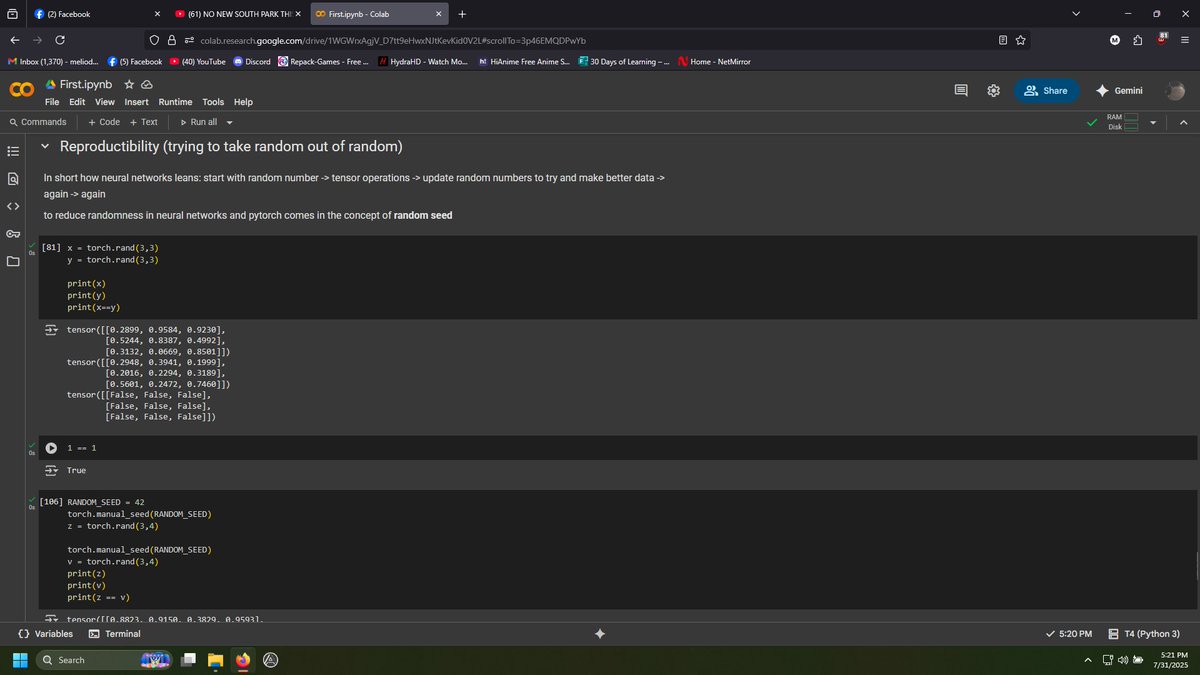Collapse the Reproductibility section
1200x675 pixels.
click(46, 147)
